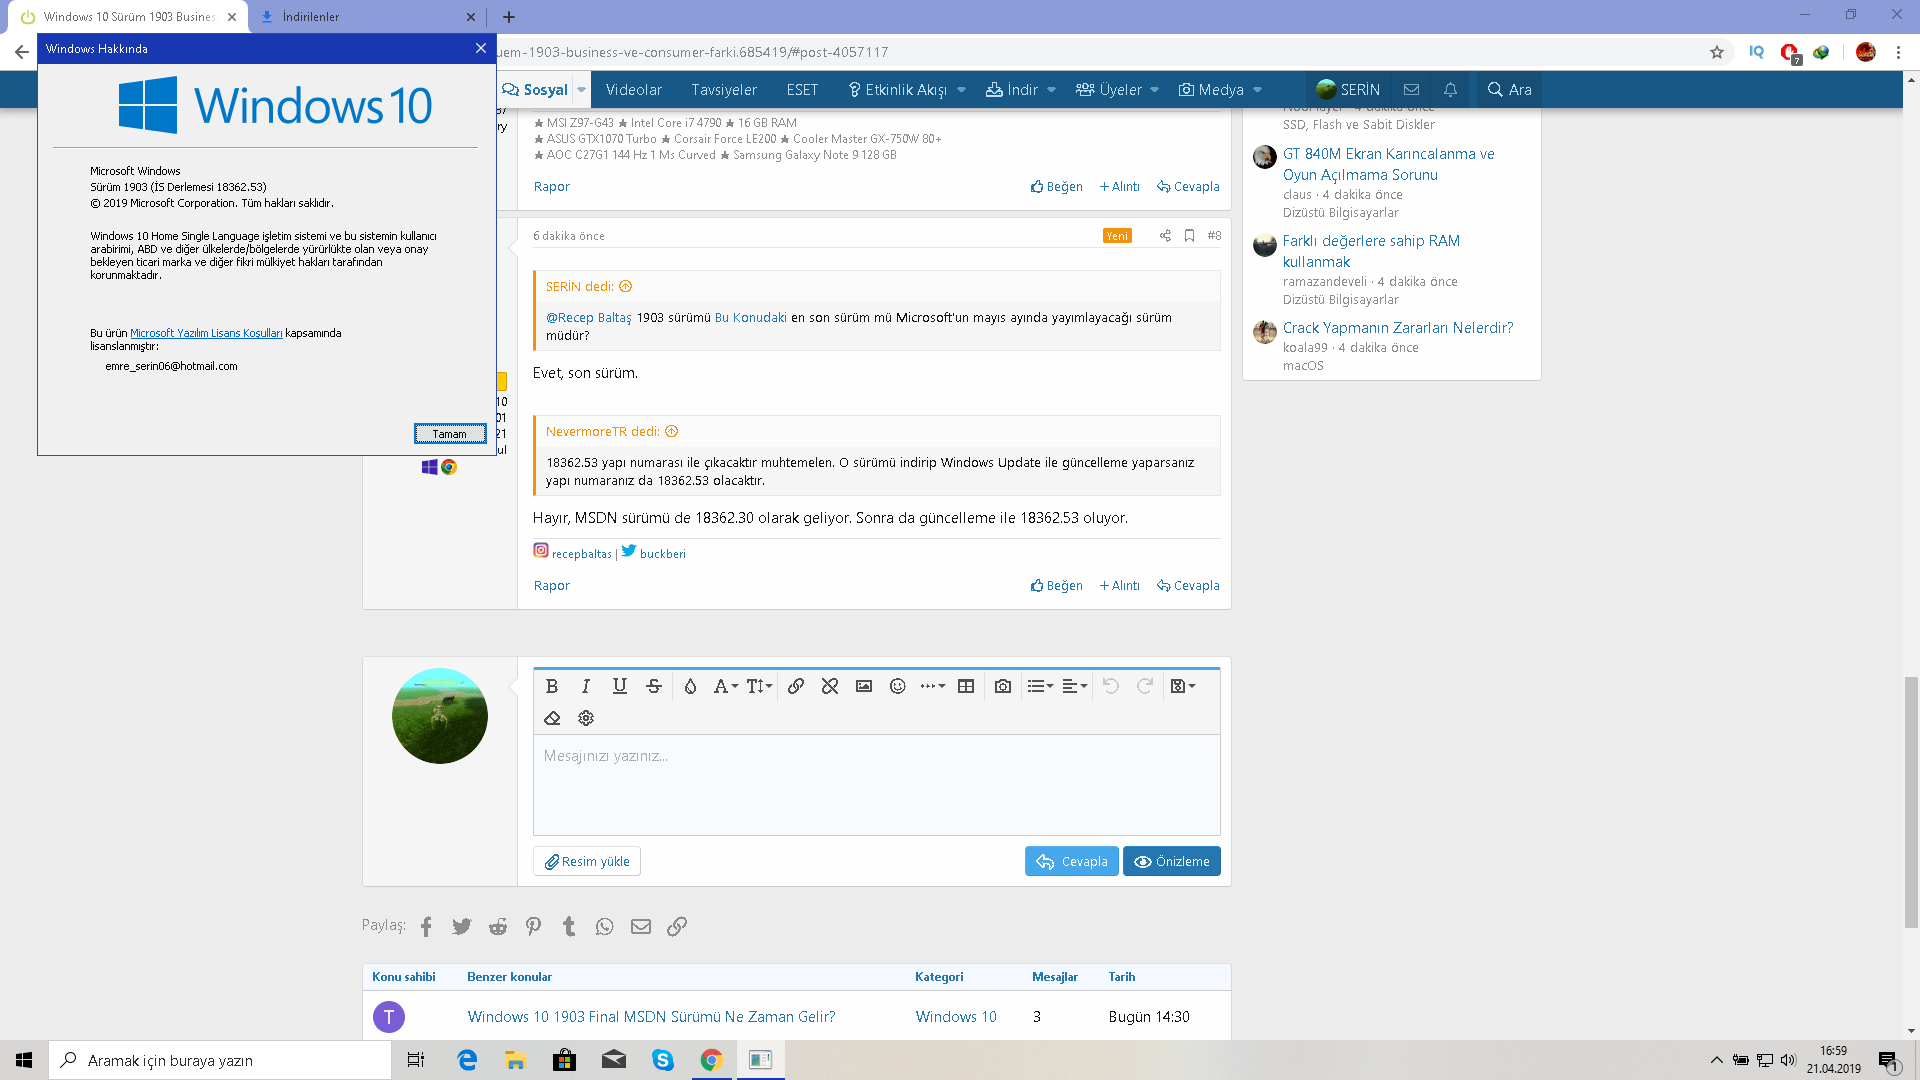Click the insert image icon
Image resolution: width=1920 pixels, height=1080 pixels.
tap(864, 686)
